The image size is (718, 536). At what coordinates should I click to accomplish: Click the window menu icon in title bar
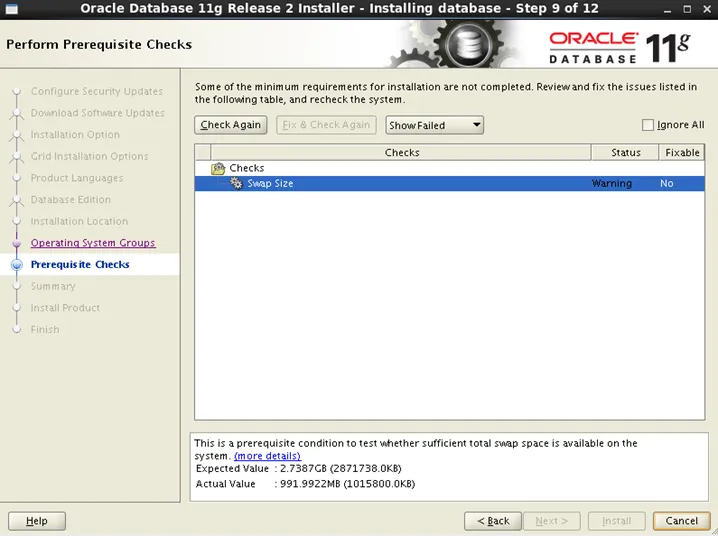[x=11, y=9]
